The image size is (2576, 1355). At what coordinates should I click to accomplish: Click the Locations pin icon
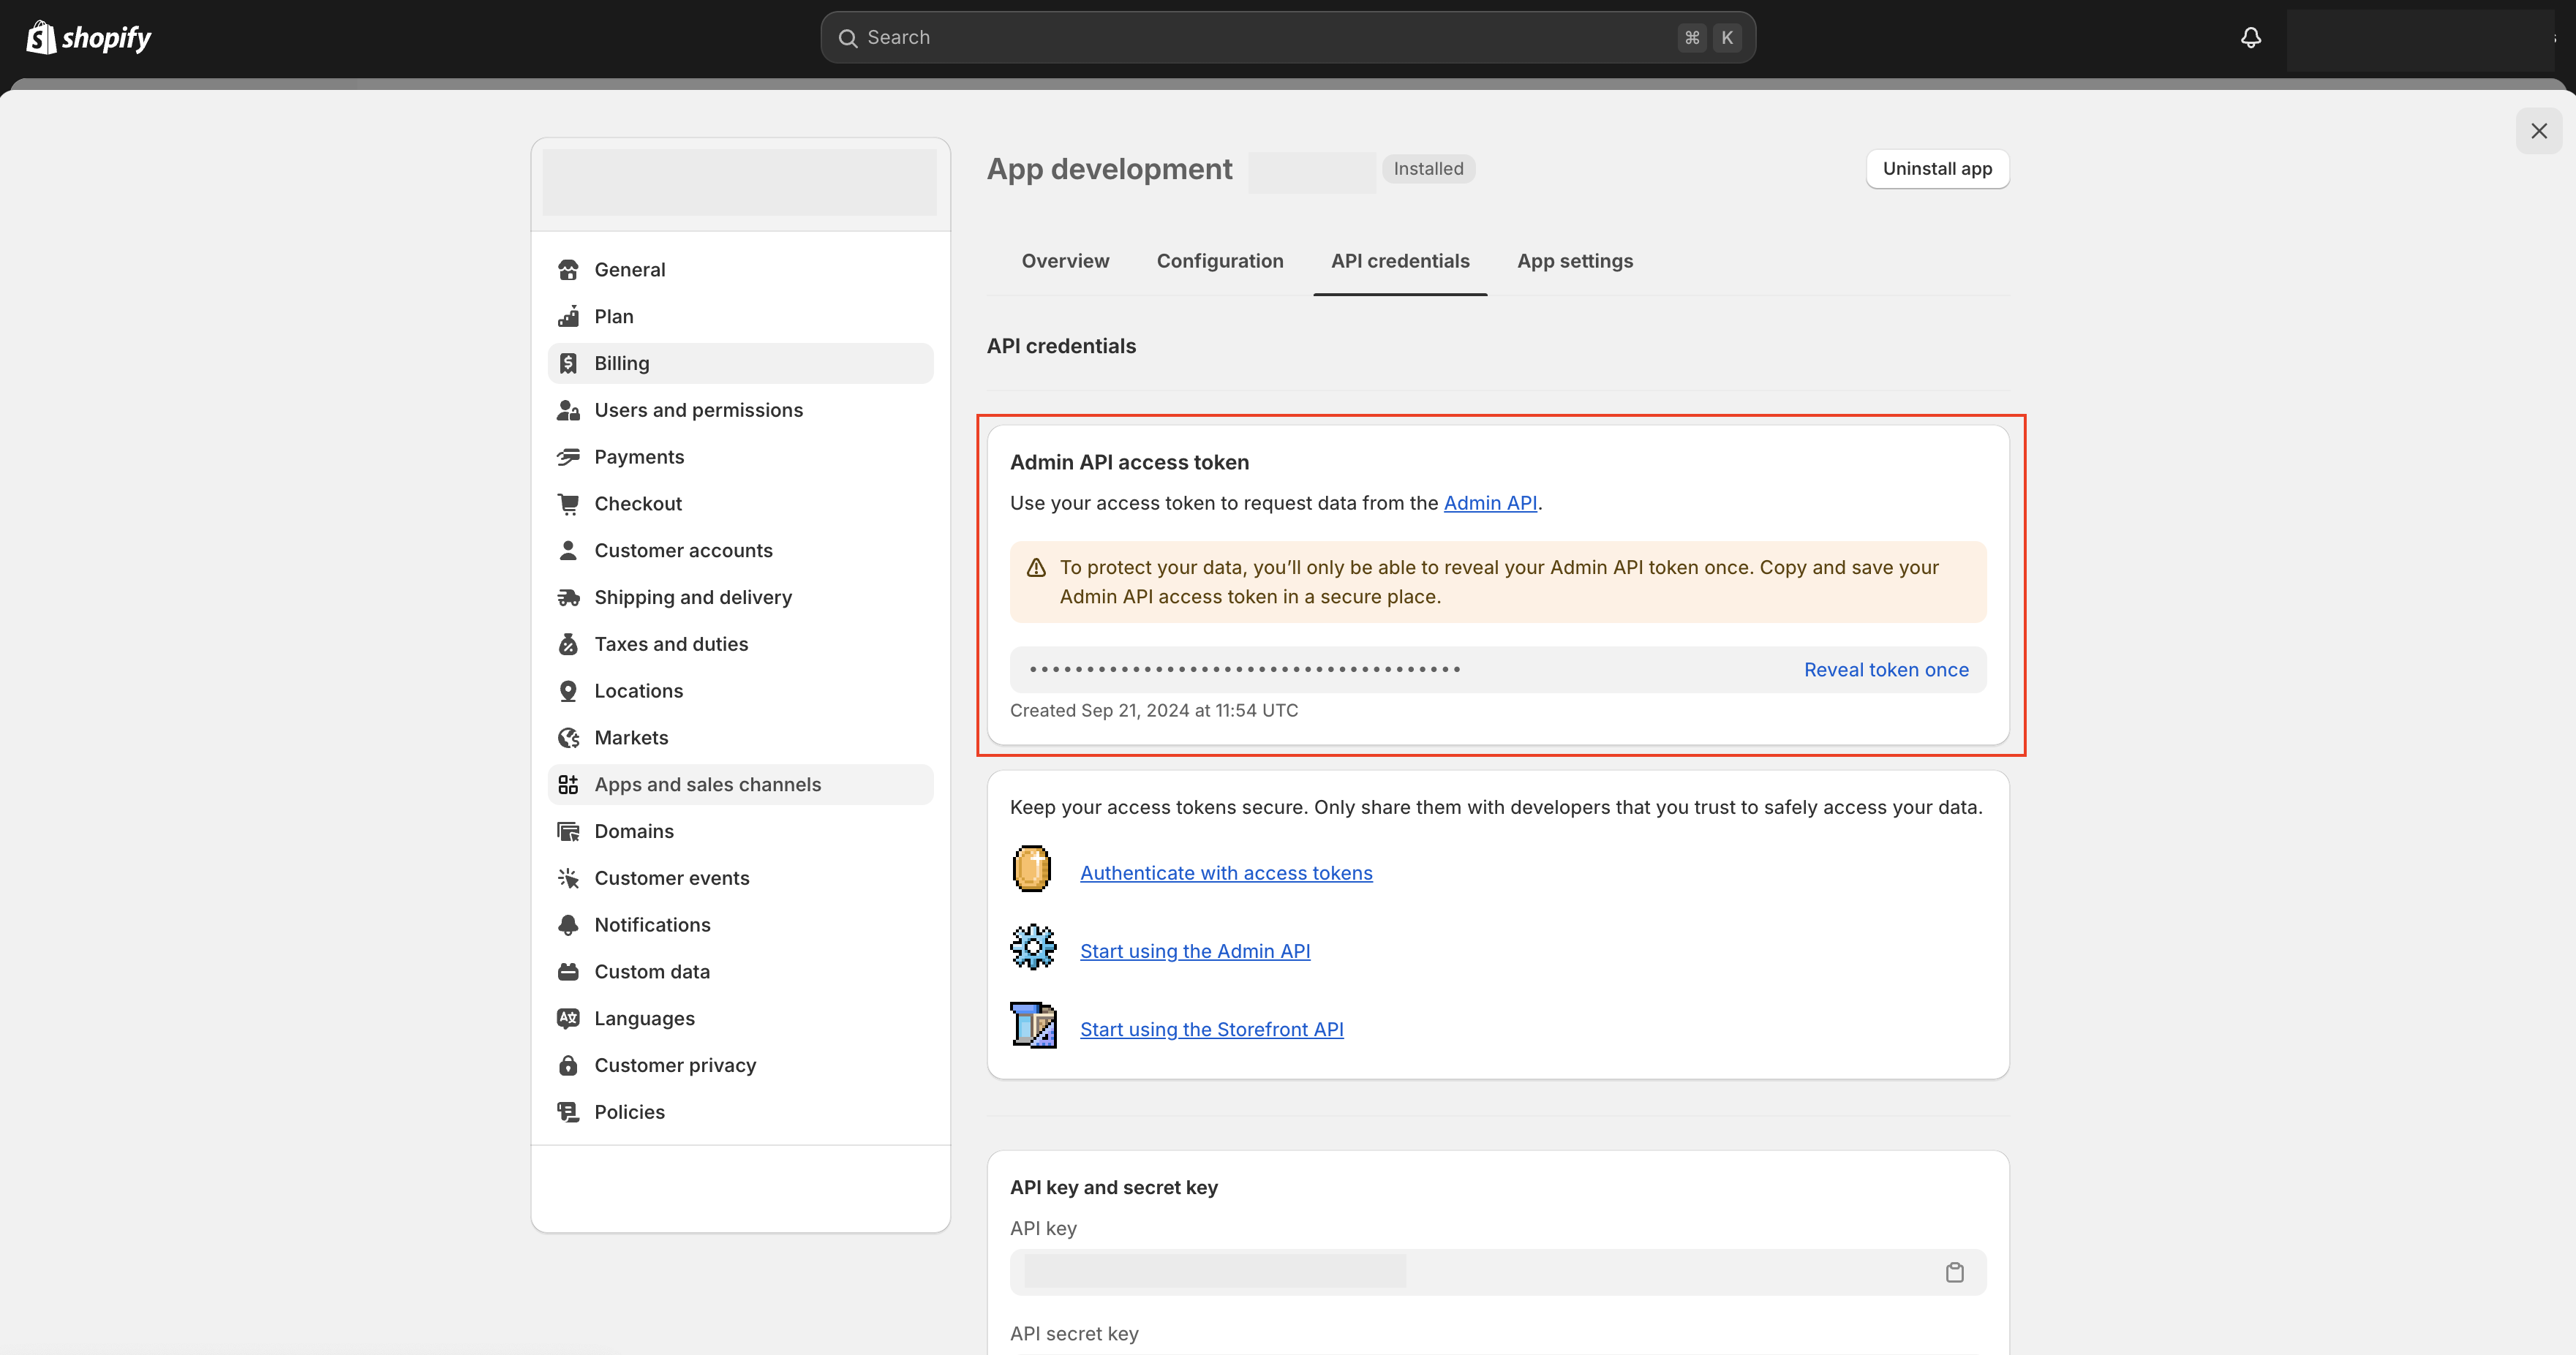pos(568,691)
